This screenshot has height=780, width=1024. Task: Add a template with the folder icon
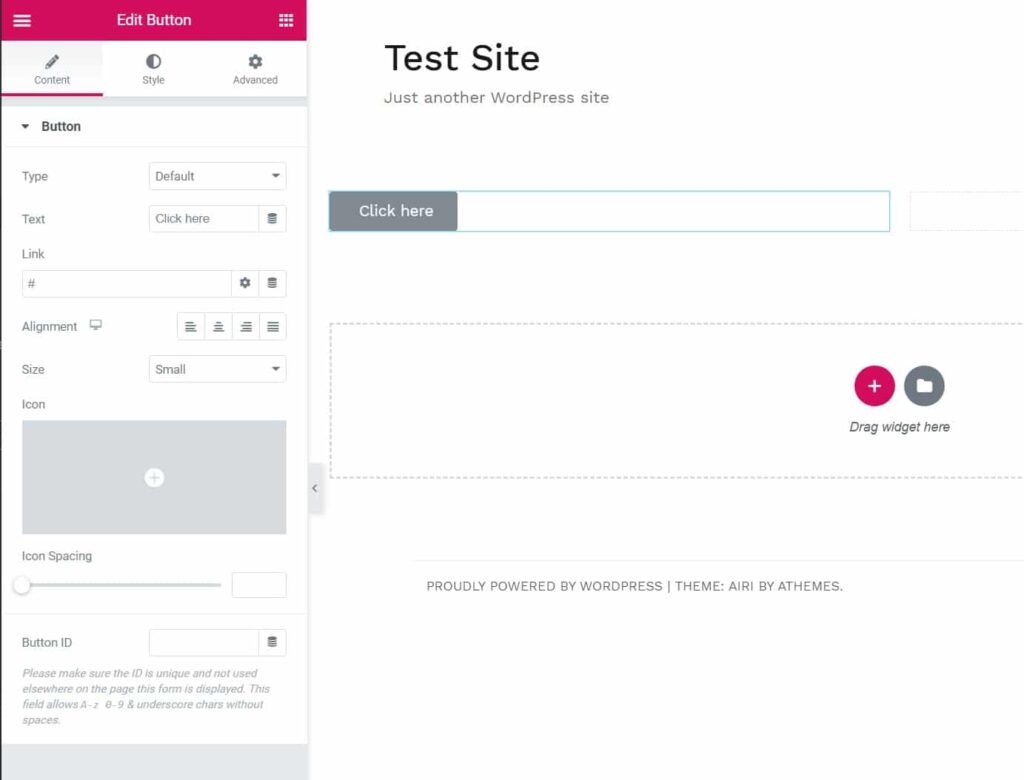pyautogui.click(x=924, y=386)
